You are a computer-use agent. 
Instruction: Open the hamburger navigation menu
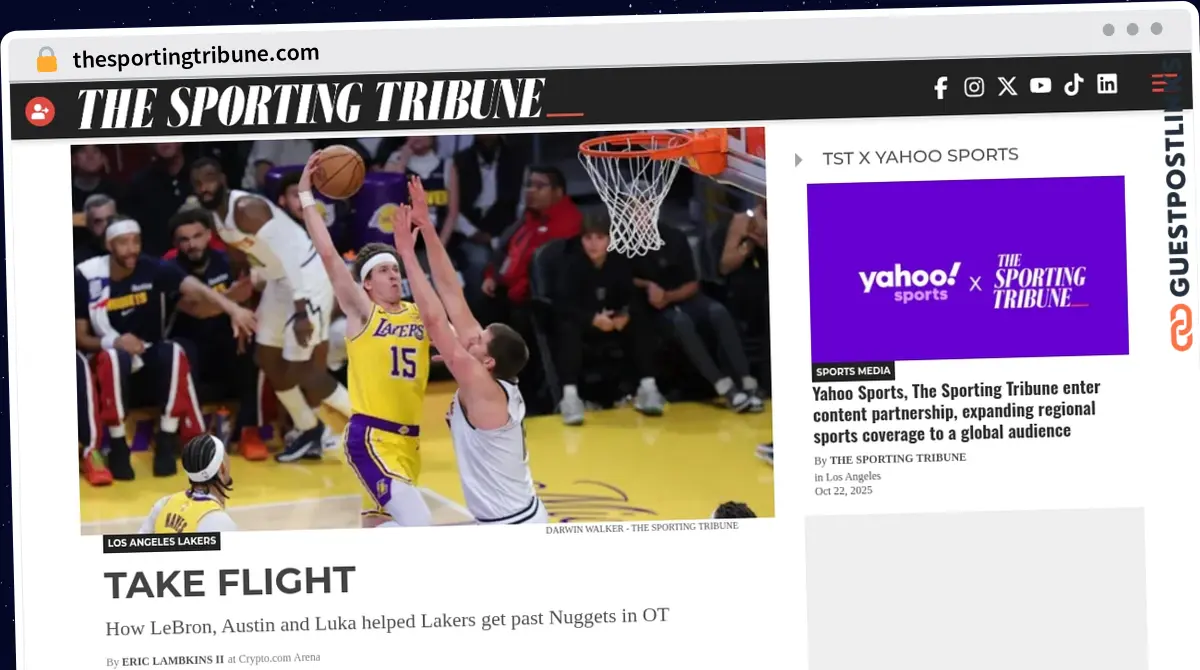1163,84
